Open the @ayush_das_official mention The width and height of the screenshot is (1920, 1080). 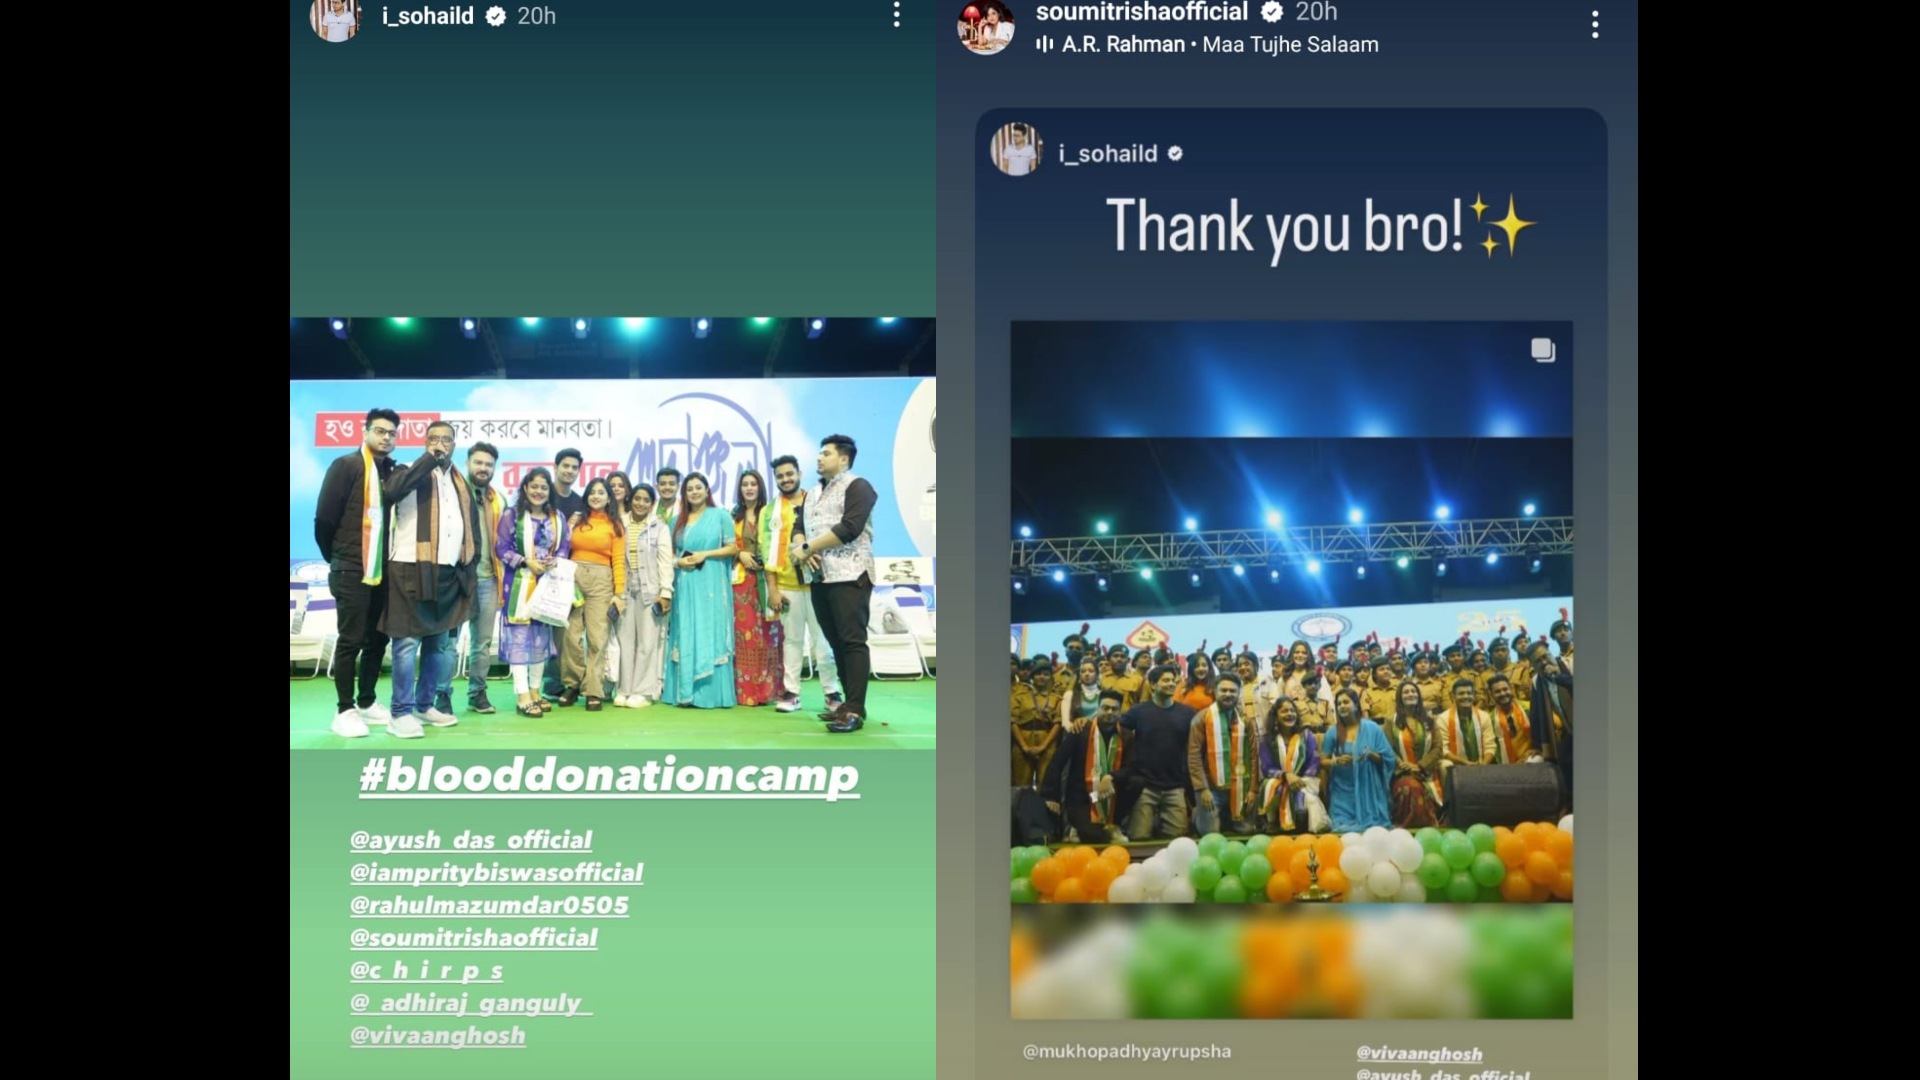[471, 840]
